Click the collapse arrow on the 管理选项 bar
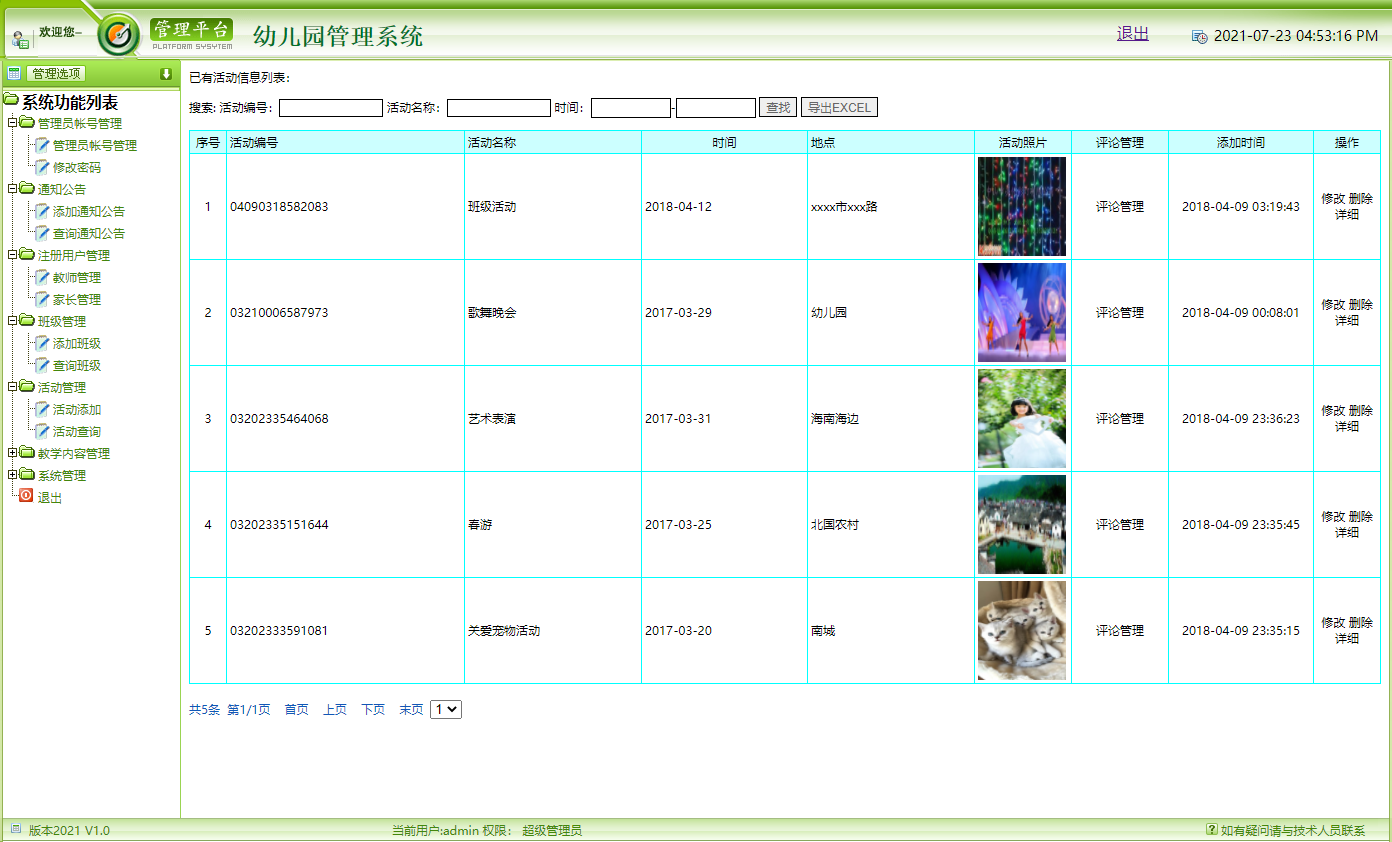The image size is (1392, 842). click(x=167, y=72)
